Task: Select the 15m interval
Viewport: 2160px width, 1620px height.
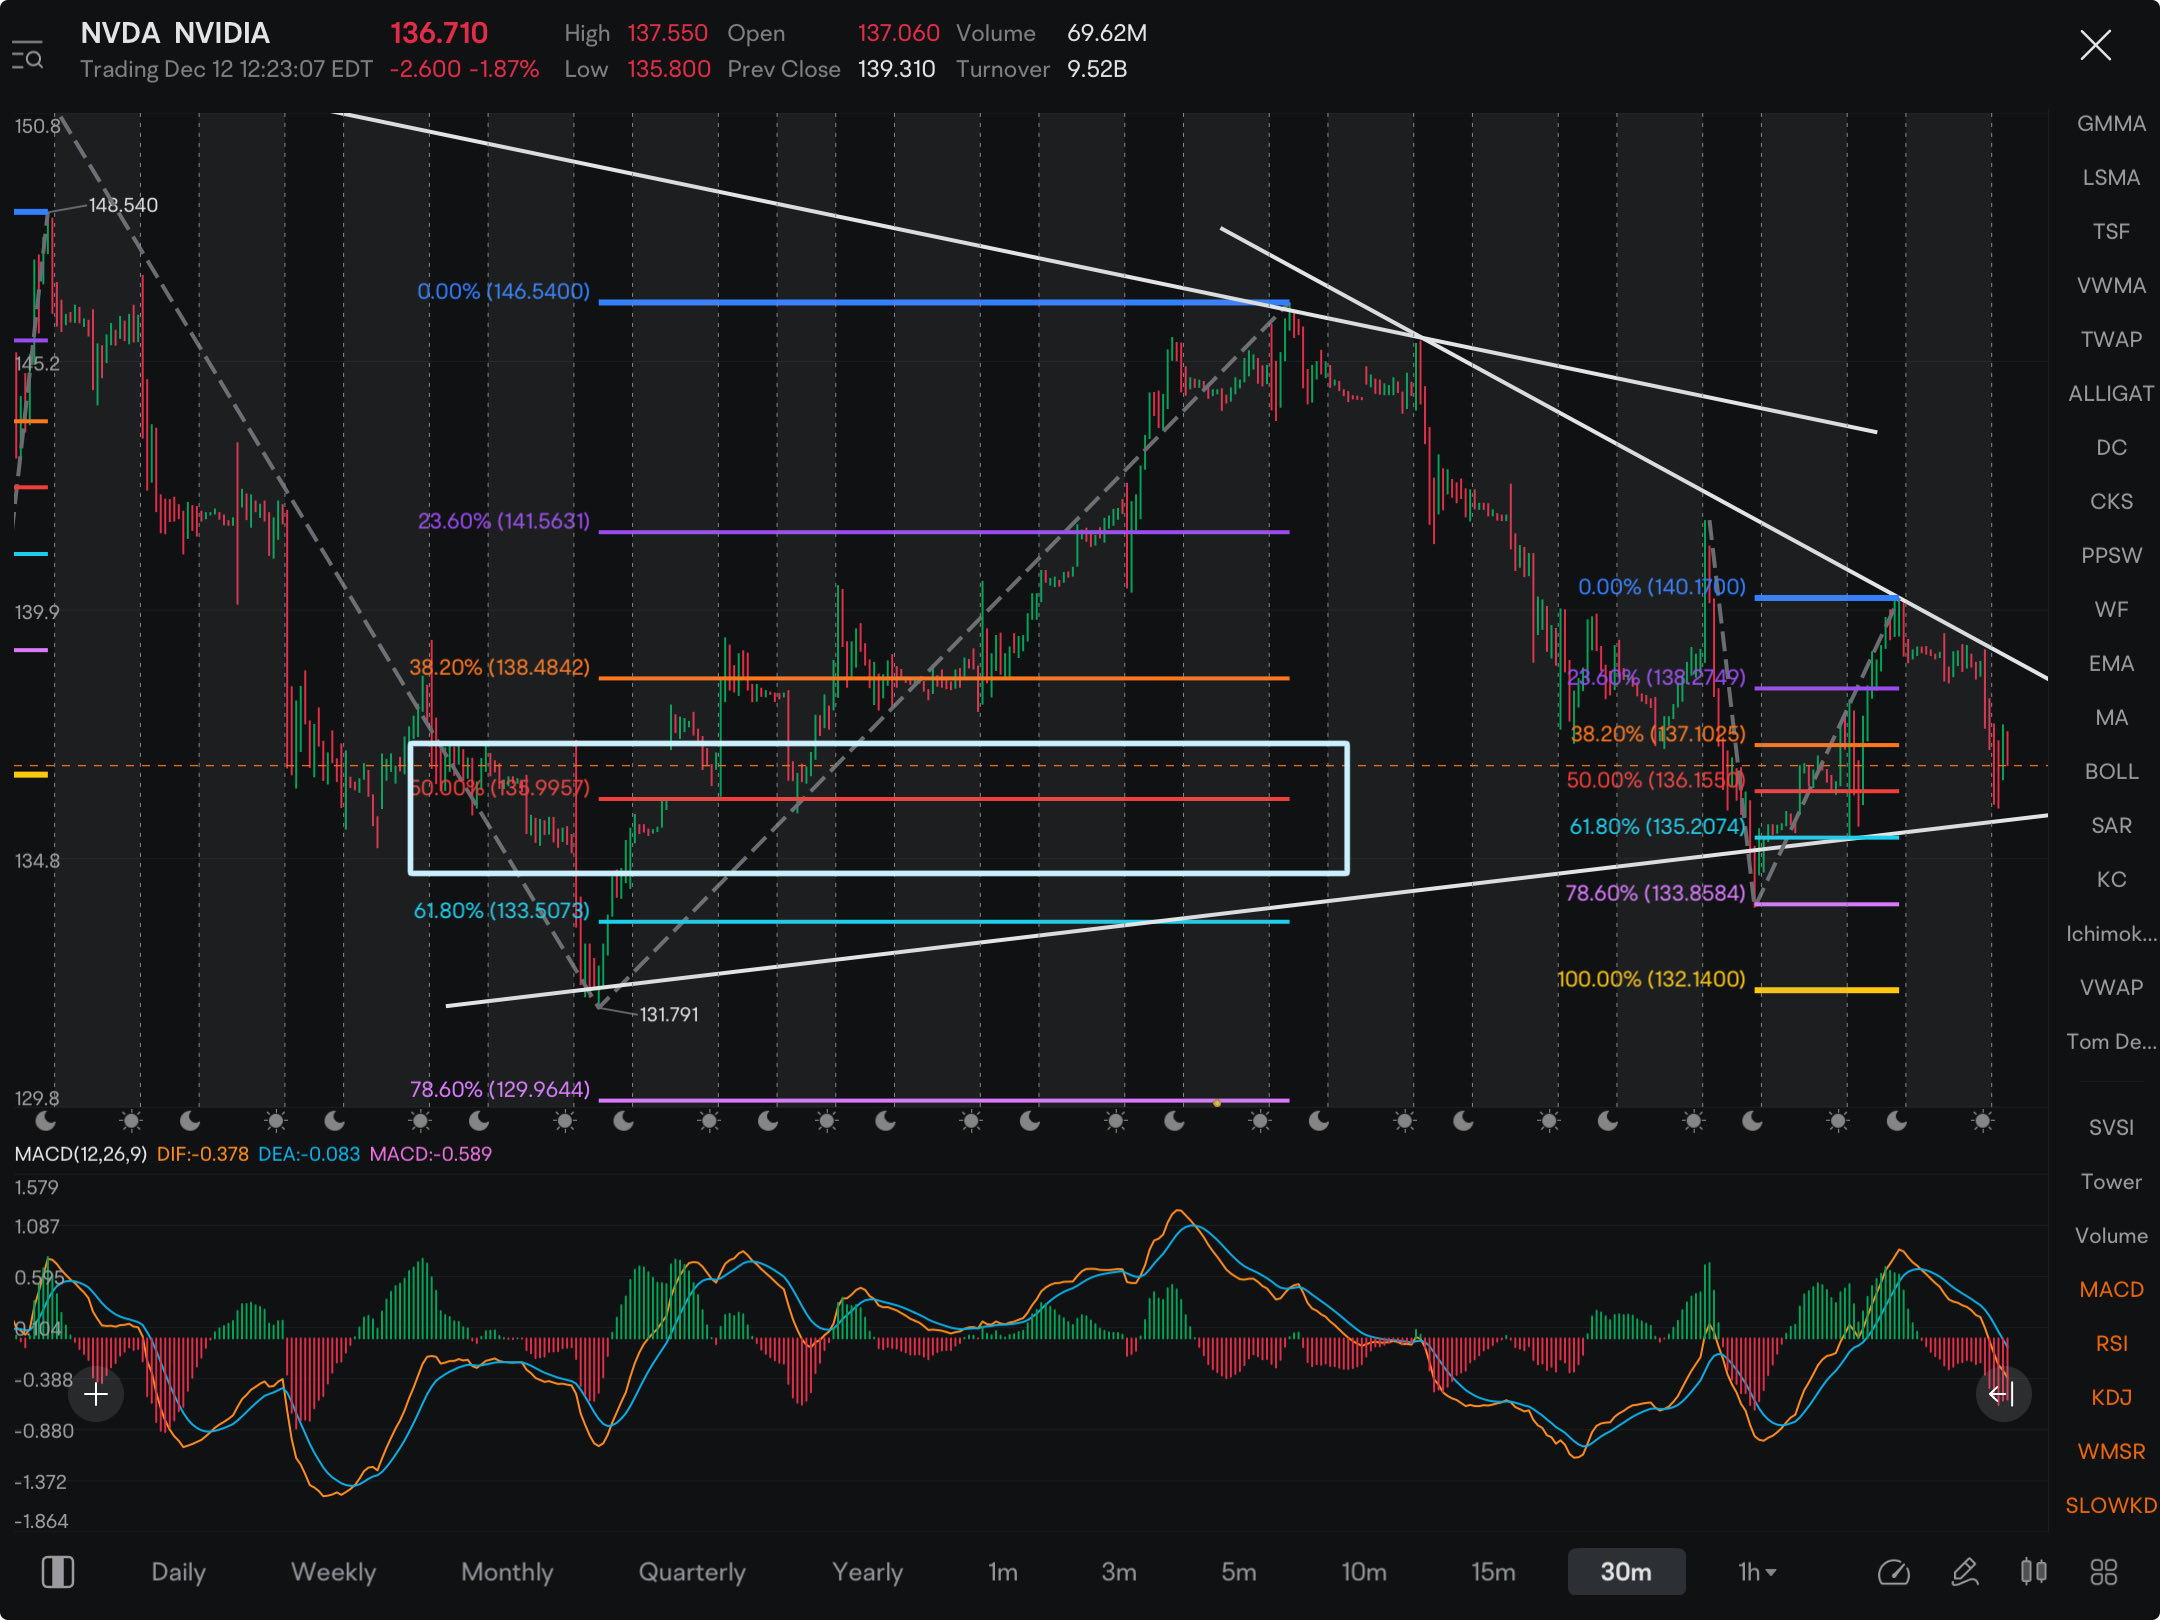Action: [x=1493, y=1572]
